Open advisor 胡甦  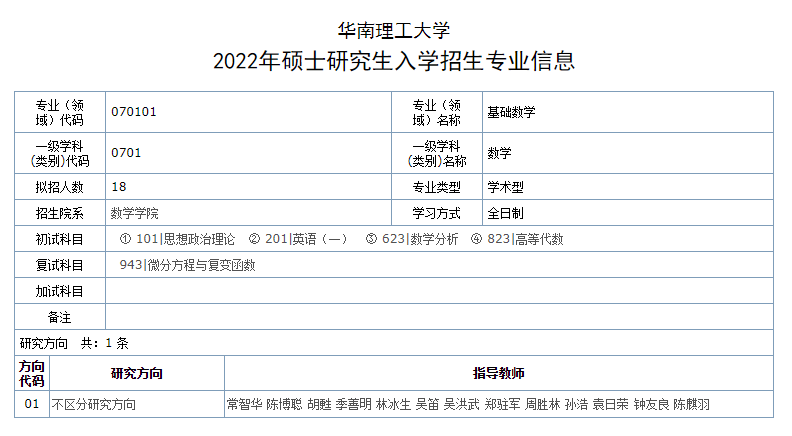[x=319, y=404]
